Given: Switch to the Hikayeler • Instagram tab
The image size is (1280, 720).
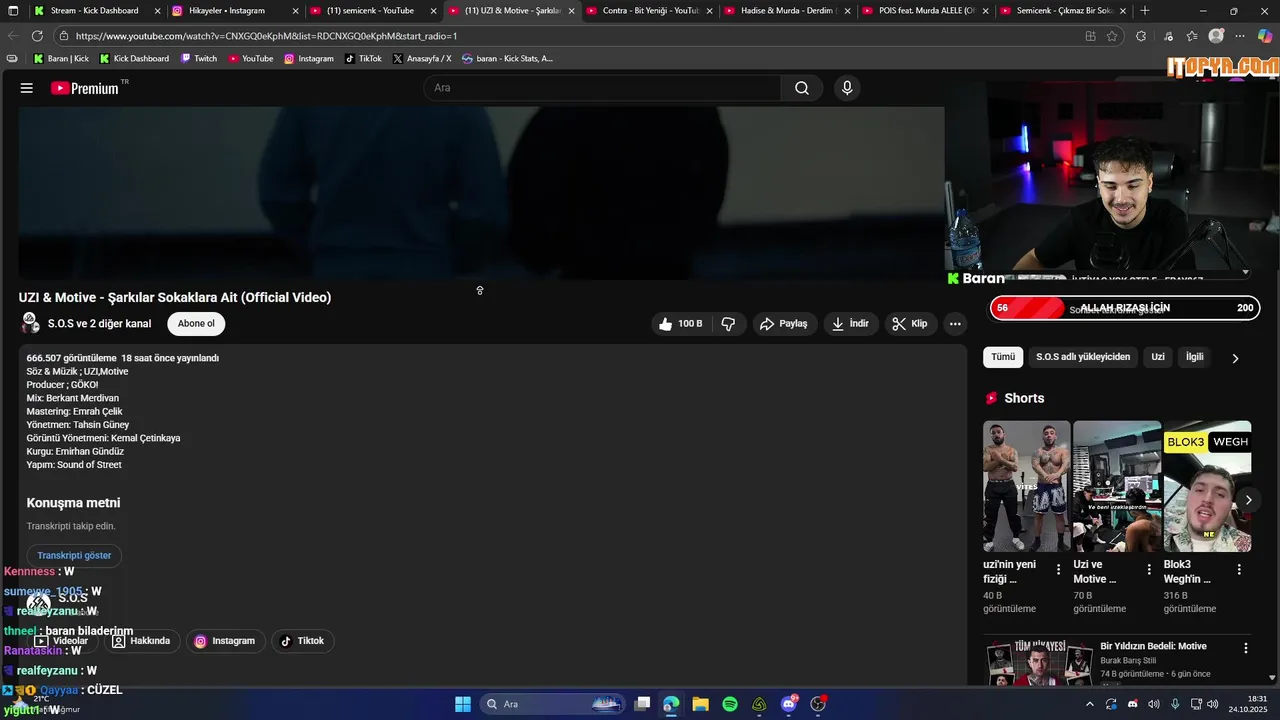Looking at the screenshot, I should pos(234,11).
